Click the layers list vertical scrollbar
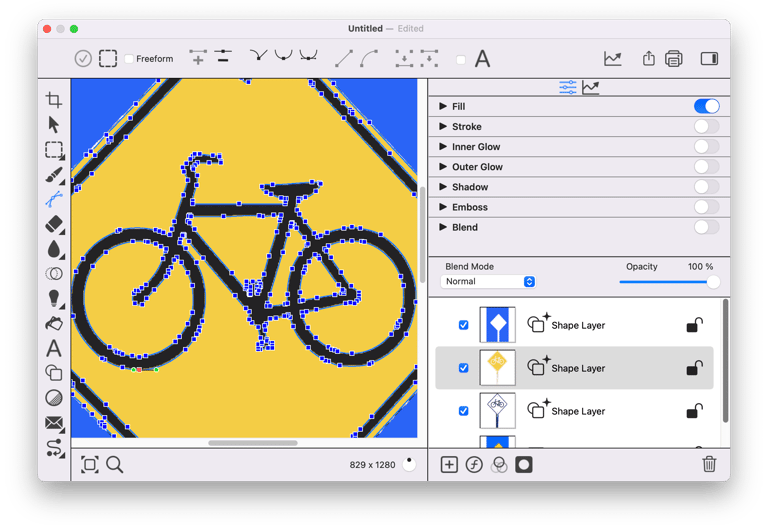Screen dimensions: 768x525 (725, 360)
